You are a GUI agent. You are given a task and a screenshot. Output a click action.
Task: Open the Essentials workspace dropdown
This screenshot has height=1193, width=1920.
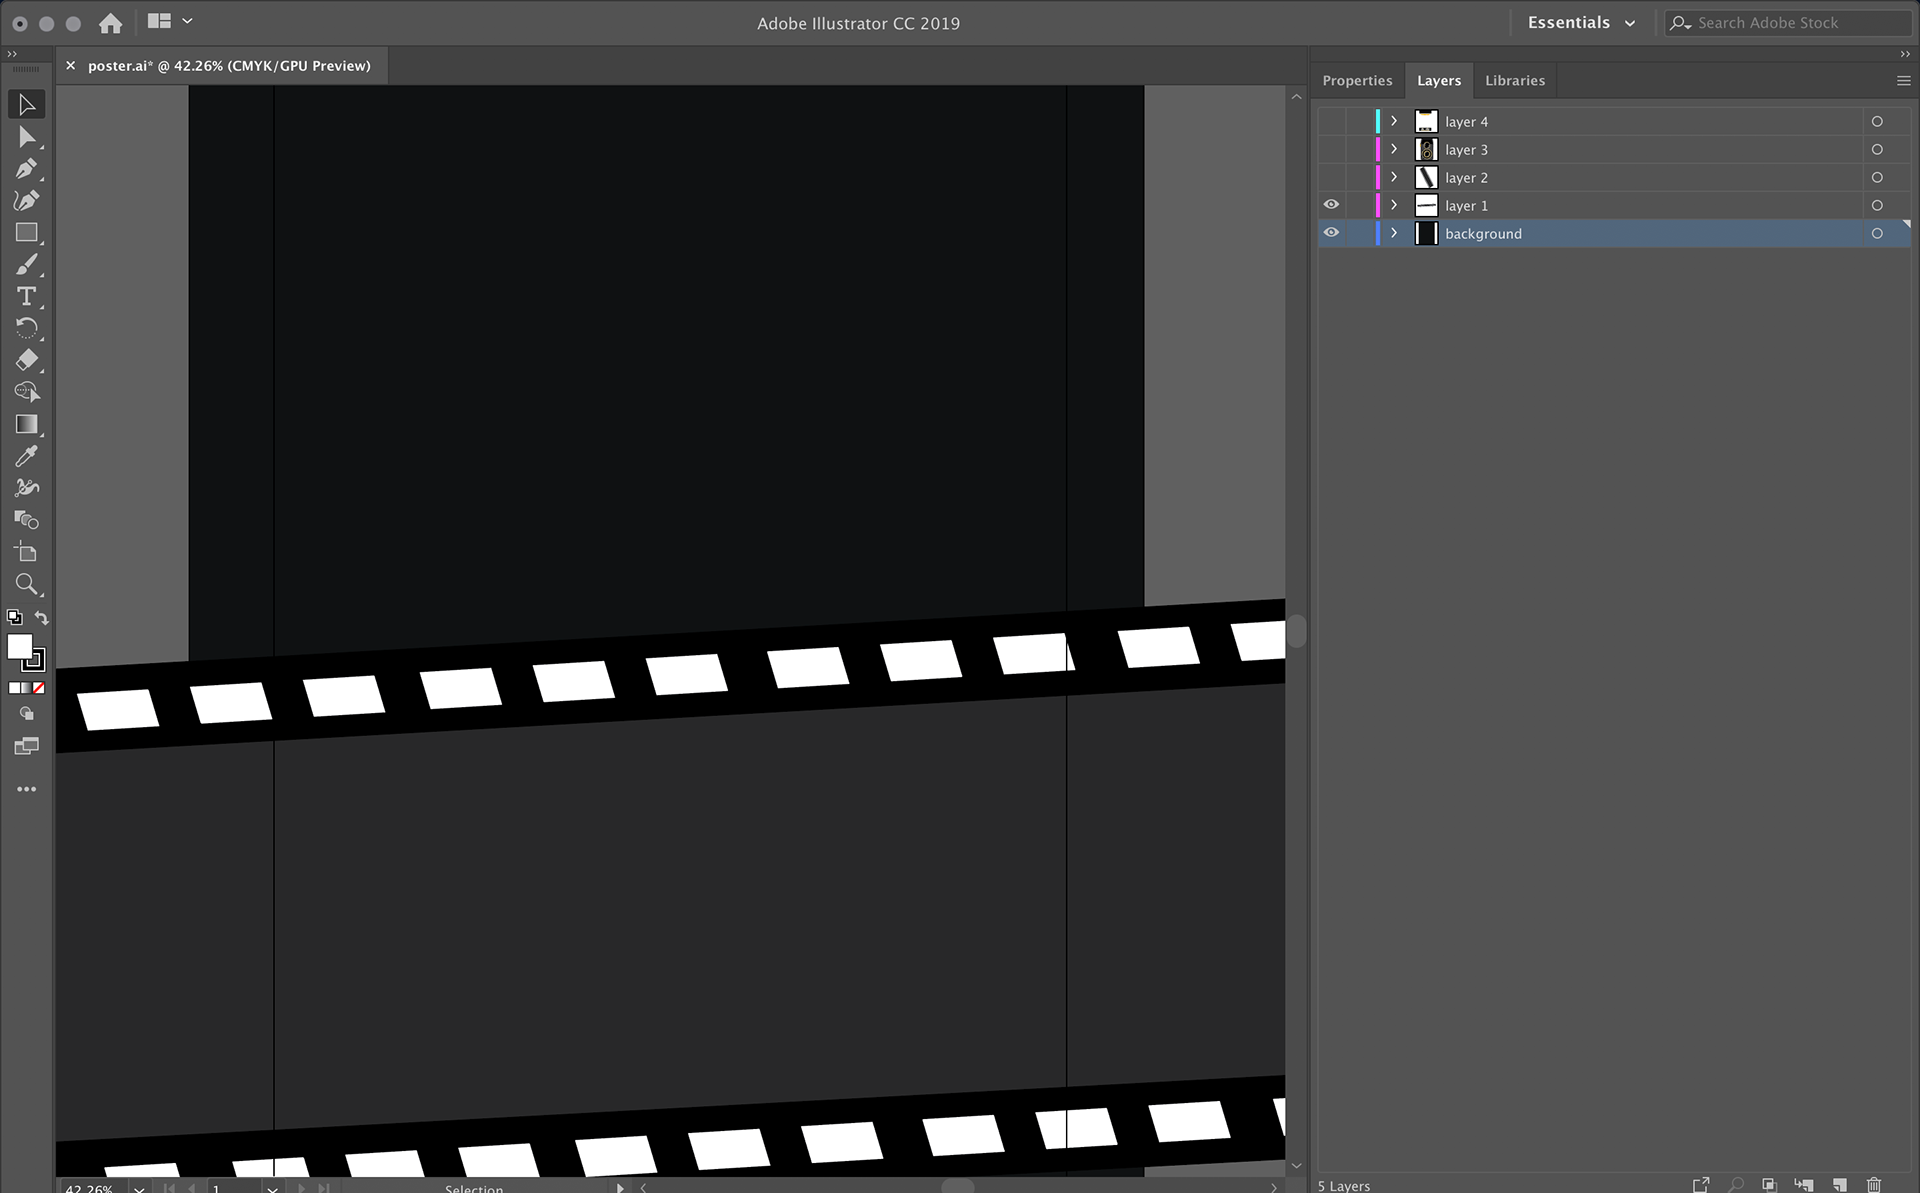[x=1581, y=23]
